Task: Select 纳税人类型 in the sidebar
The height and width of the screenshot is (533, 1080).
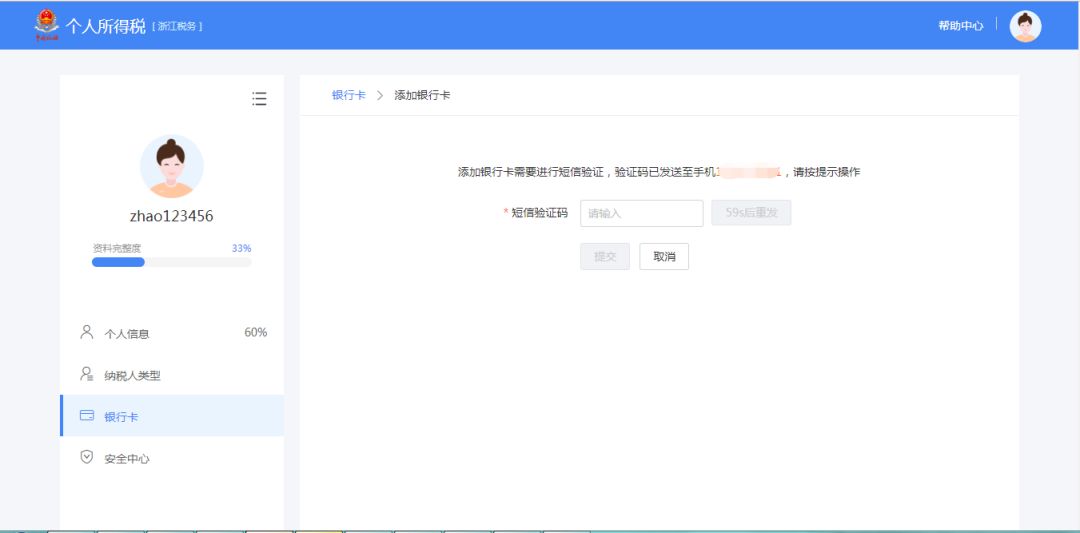Action: pyautogui.click(x=132, y=375)
